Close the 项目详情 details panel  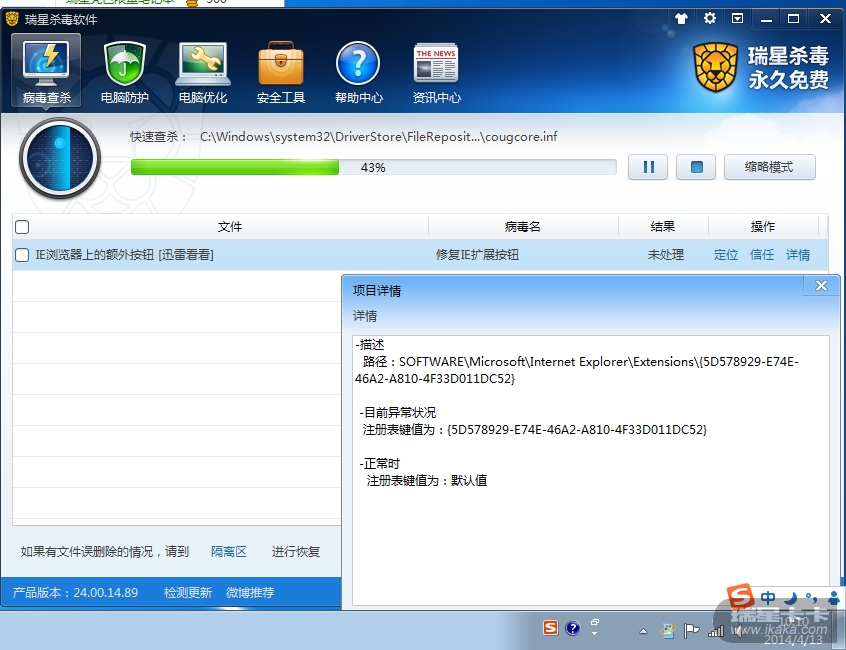pos(821,285)
